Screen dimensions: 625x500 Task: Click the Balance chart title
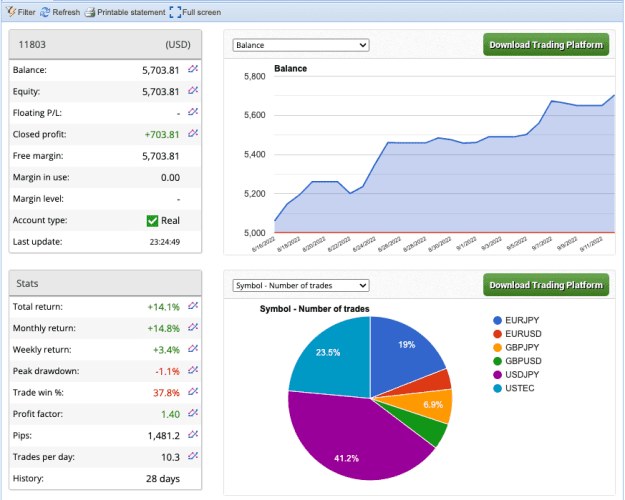coord(291,69)
